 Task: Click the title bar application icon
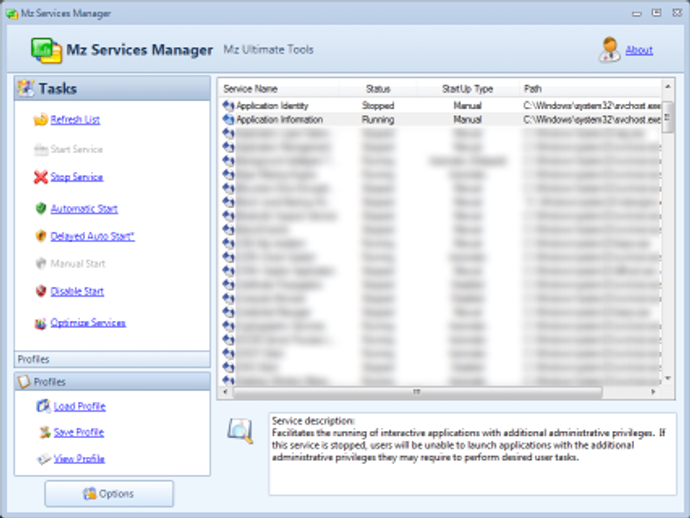[12, 14]
